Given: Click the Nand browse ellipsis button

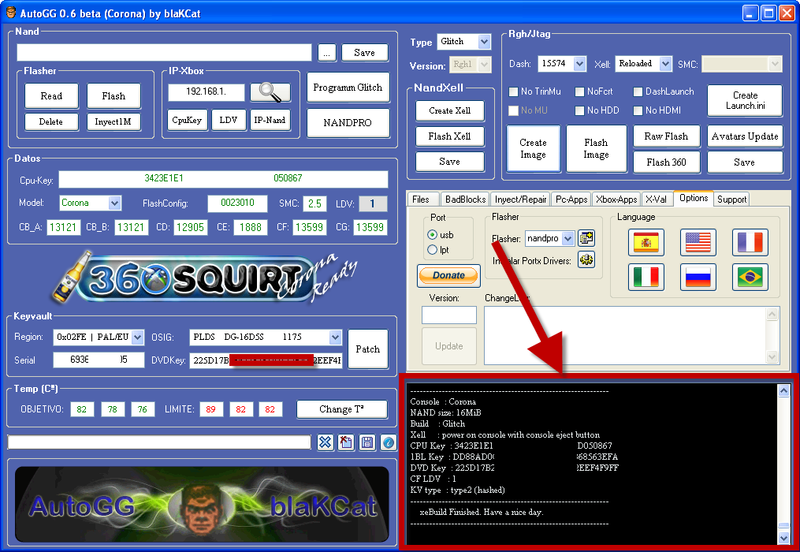Looking at the screenshot, I should point(327,53).
